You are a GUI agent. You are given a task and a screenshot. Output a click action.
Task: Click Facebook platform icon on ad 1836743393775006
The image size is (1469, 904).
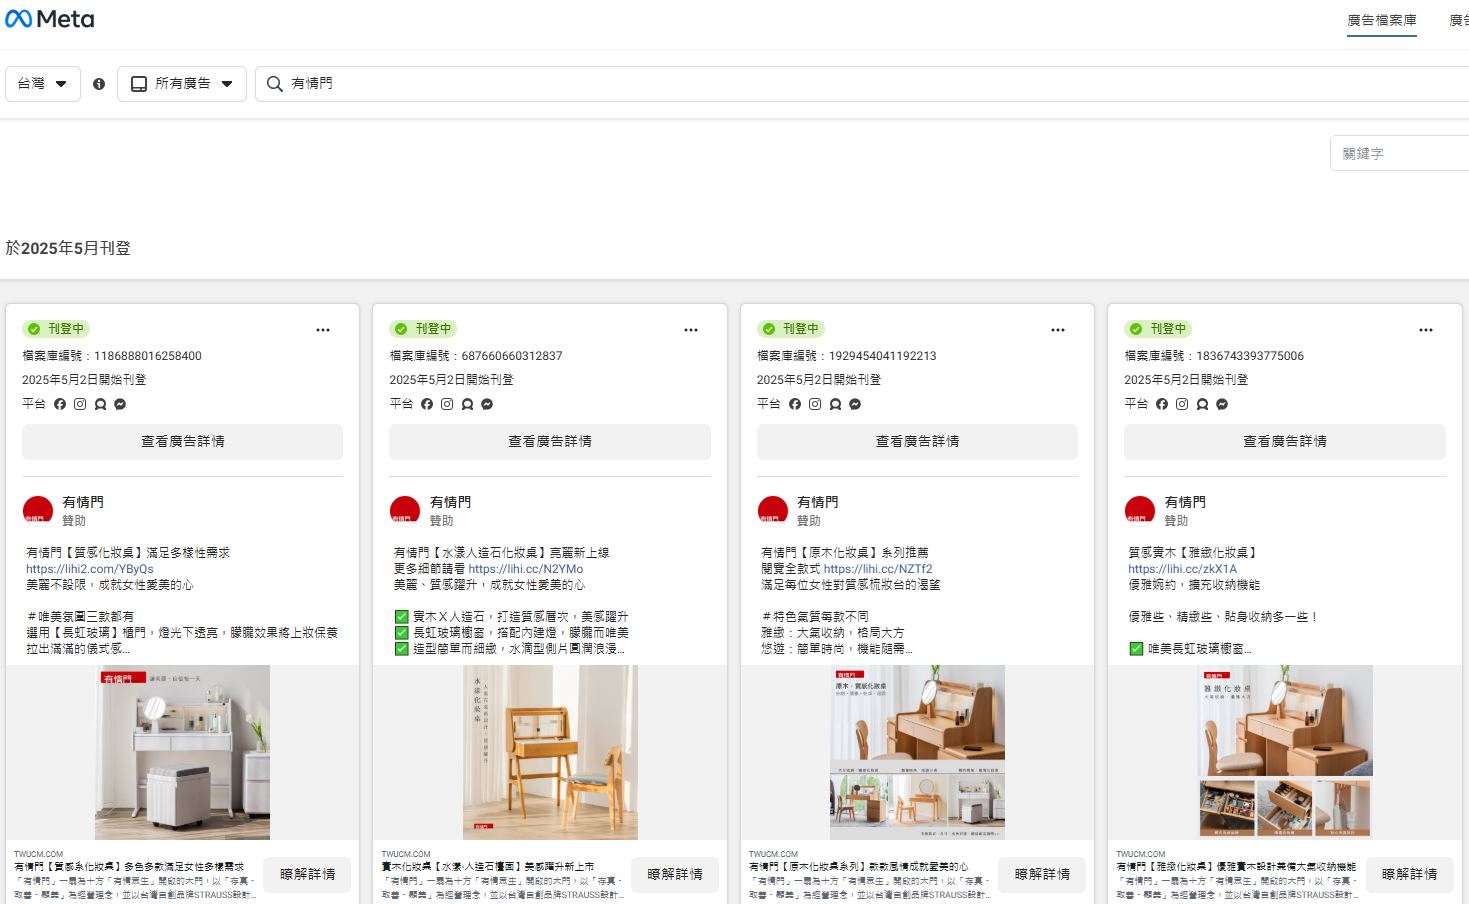[x=1162, y=404]
